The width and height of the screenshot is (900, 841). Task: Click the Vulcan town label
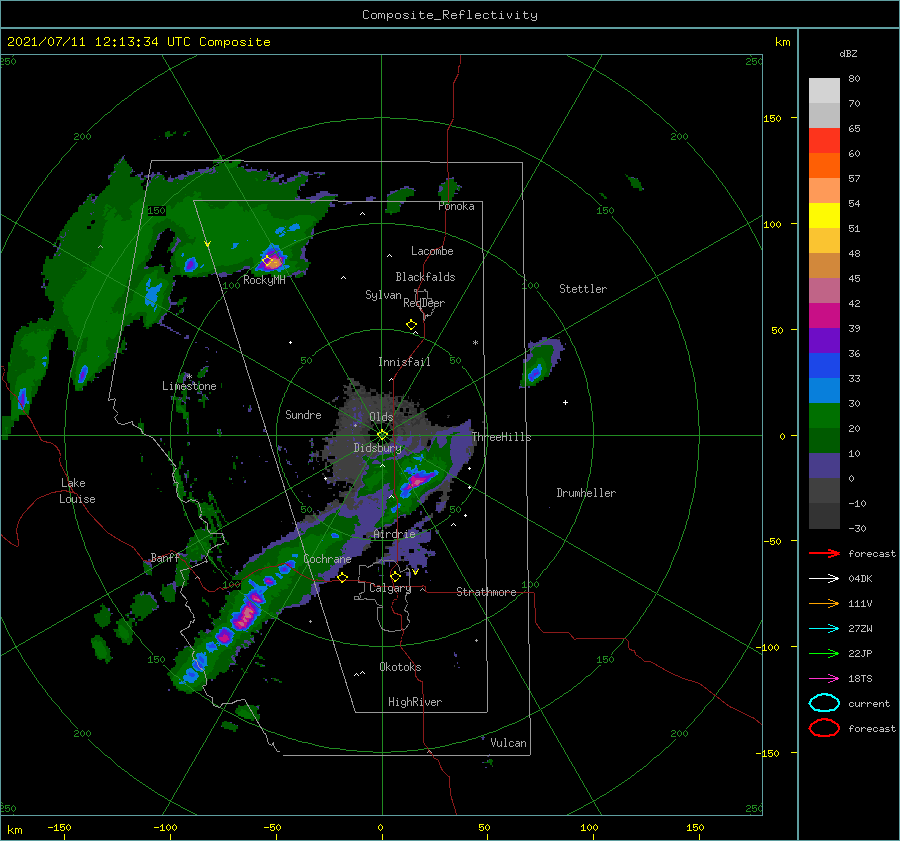pos(509,743)
